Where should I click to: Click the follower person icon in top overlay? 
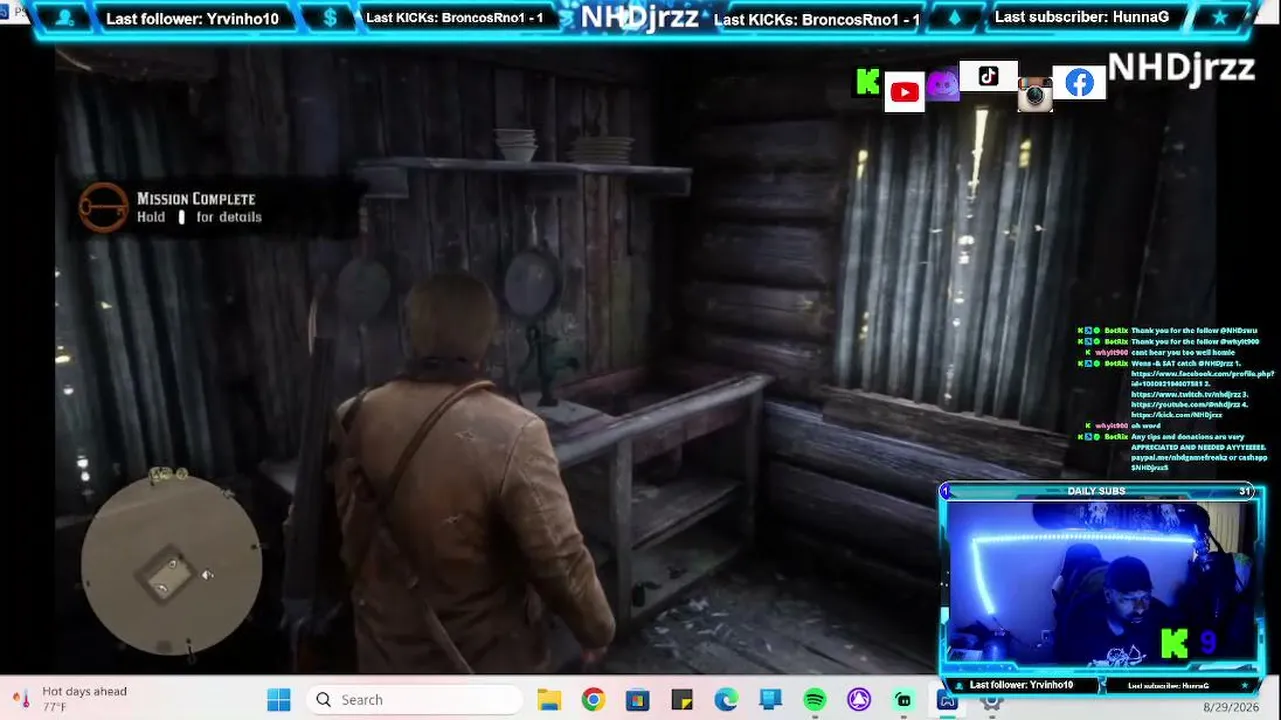click(x=66, y=18)
